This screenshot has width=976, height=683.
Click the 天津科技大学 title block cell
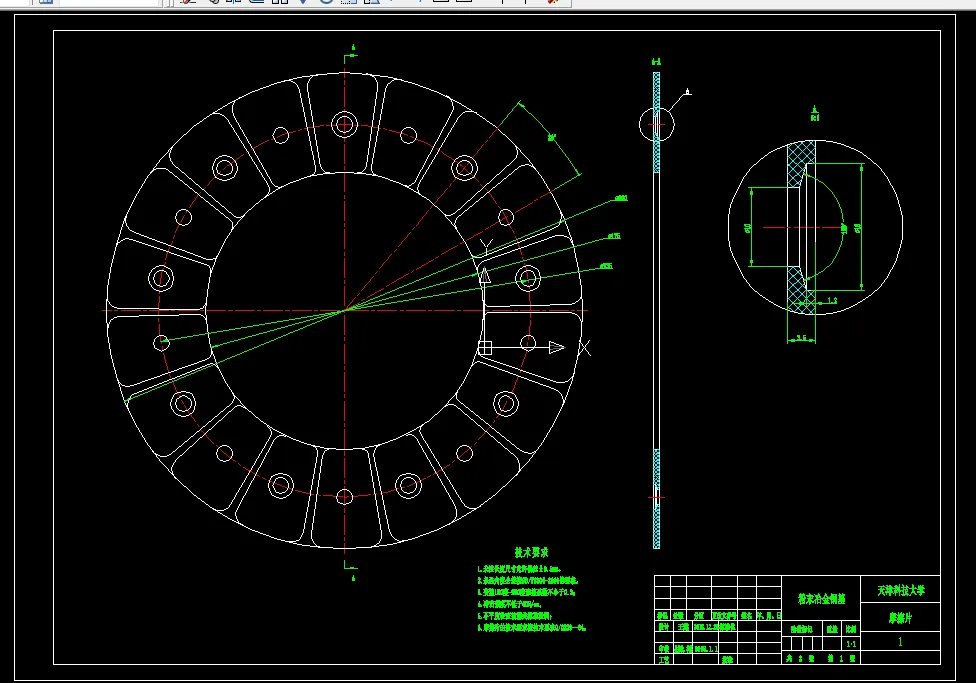[x=900, y=591]
